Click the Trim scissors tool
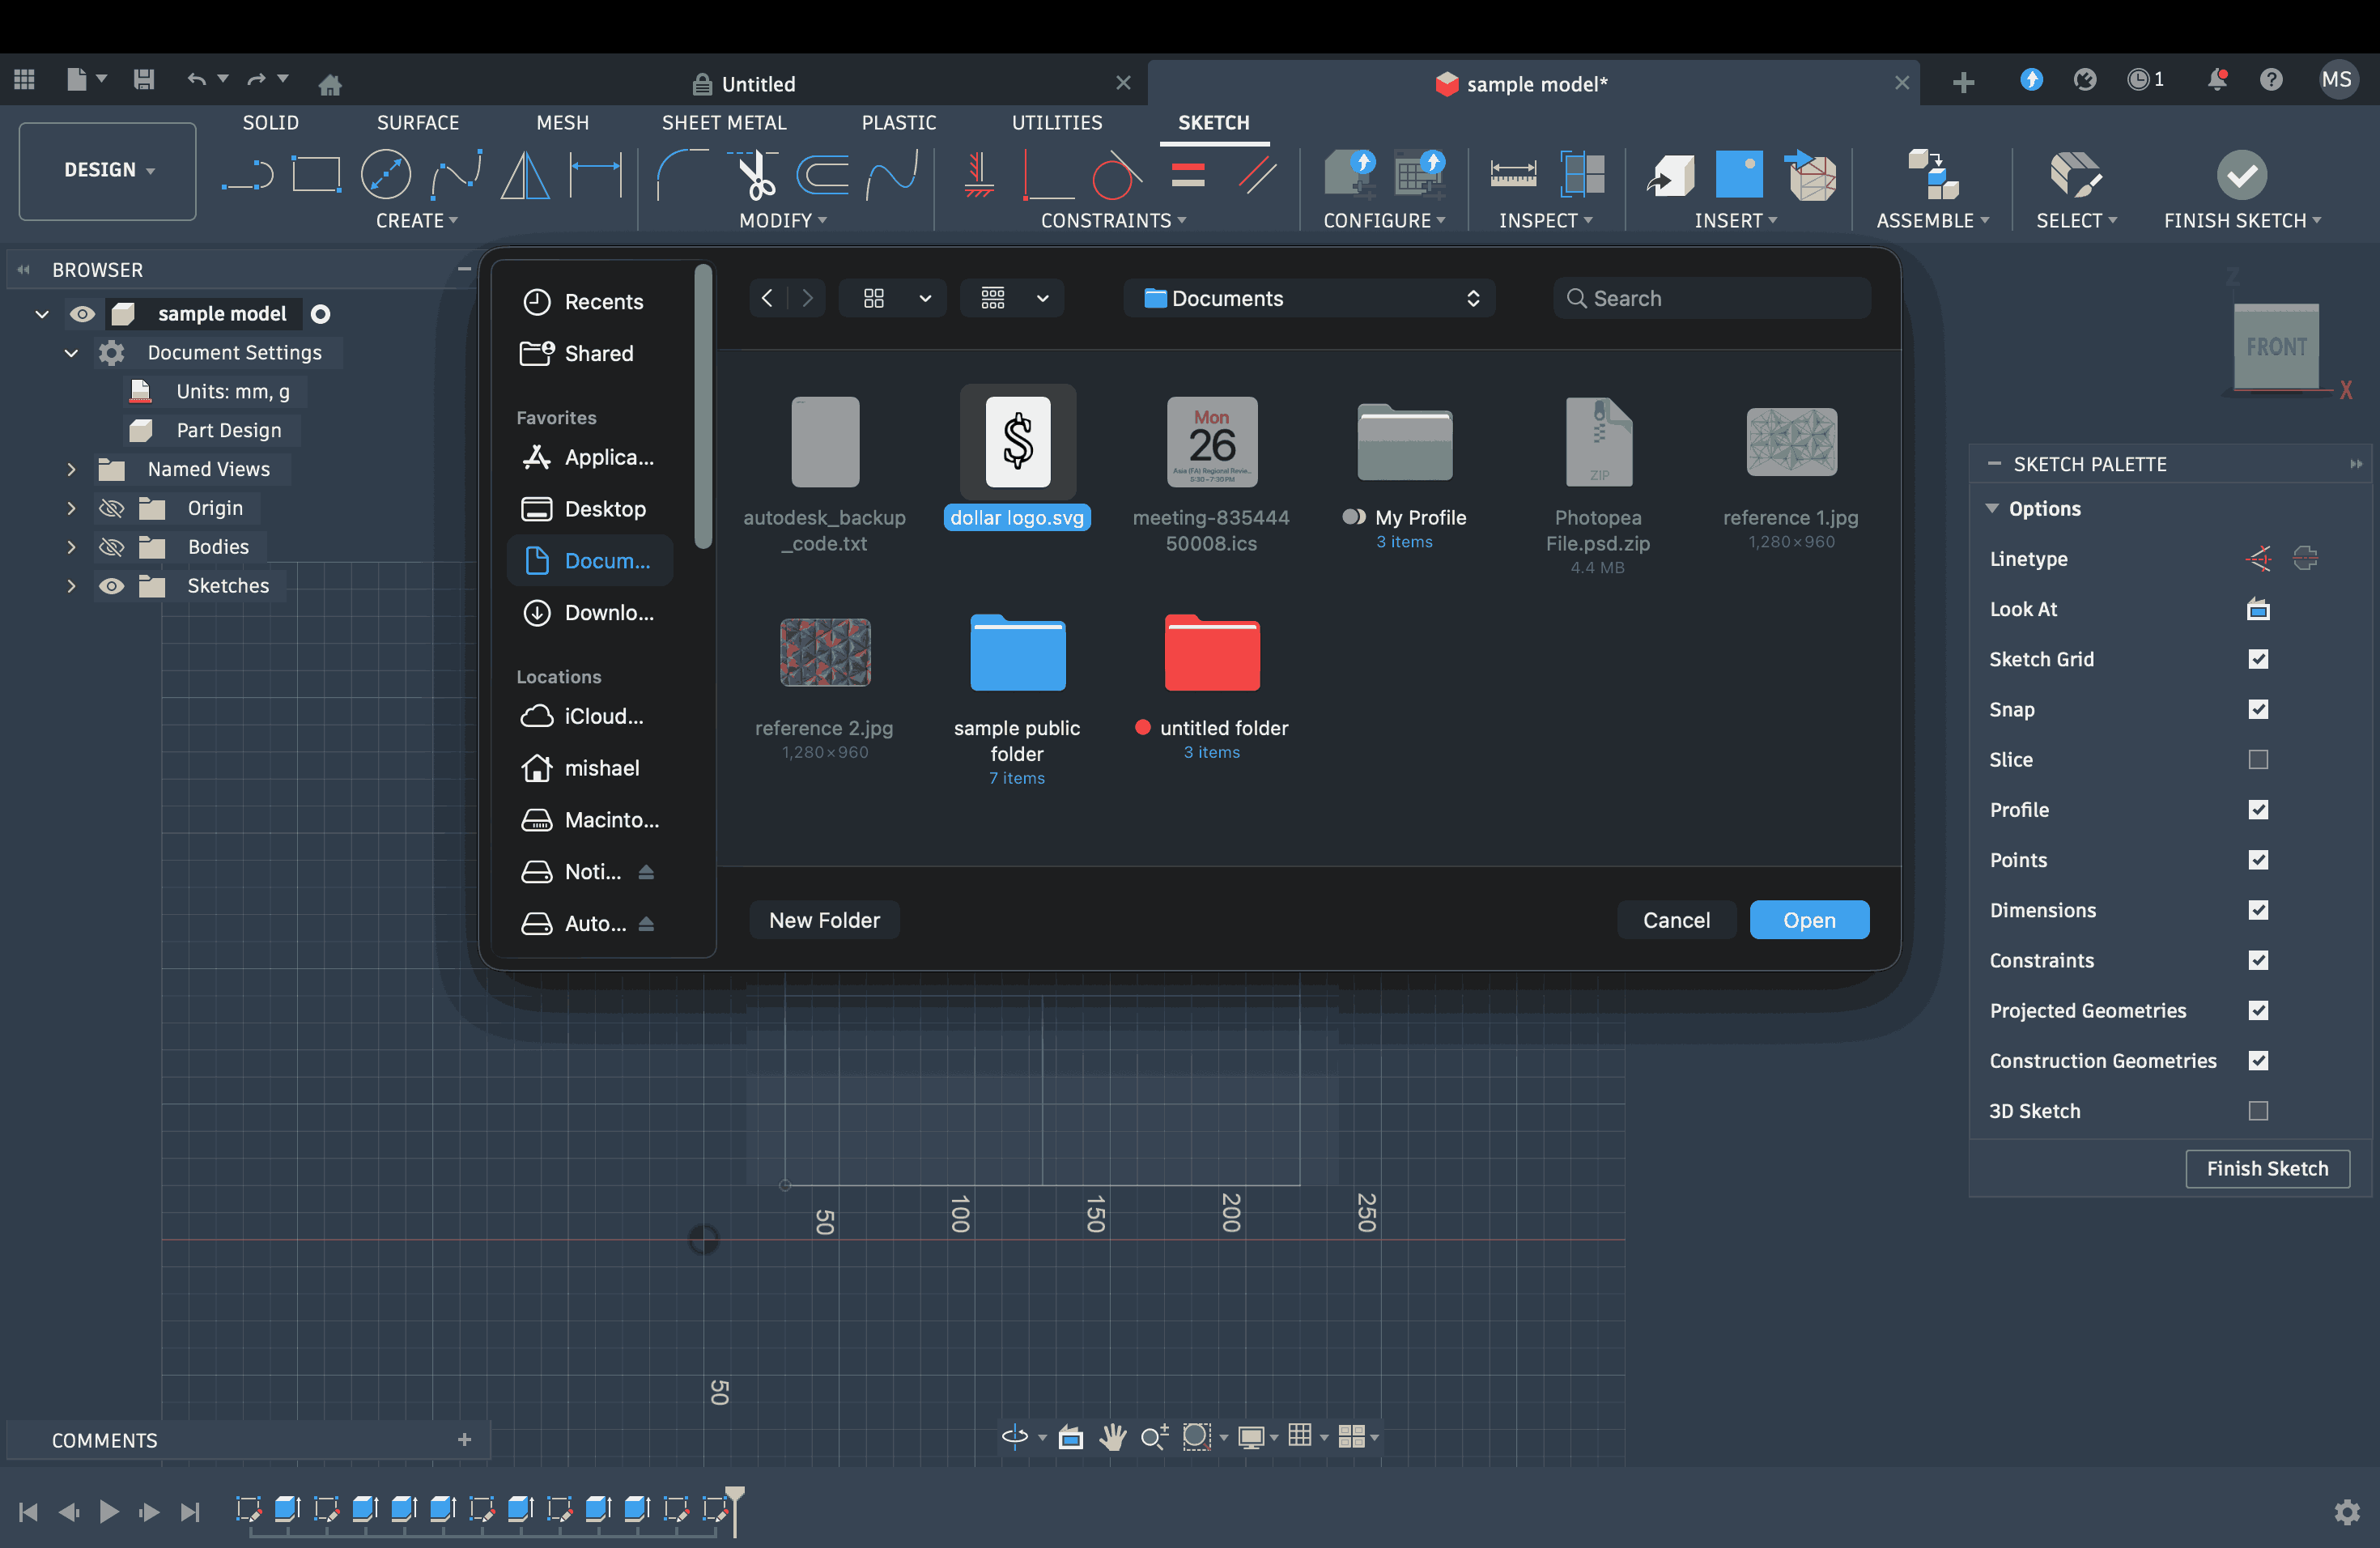The image size is (2380, 1548). [756, 175]
